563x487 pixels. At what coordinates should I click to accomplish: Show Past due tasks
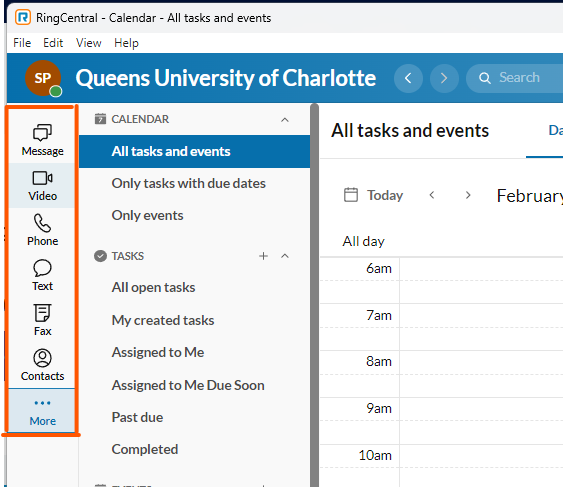tap(194, 417)
